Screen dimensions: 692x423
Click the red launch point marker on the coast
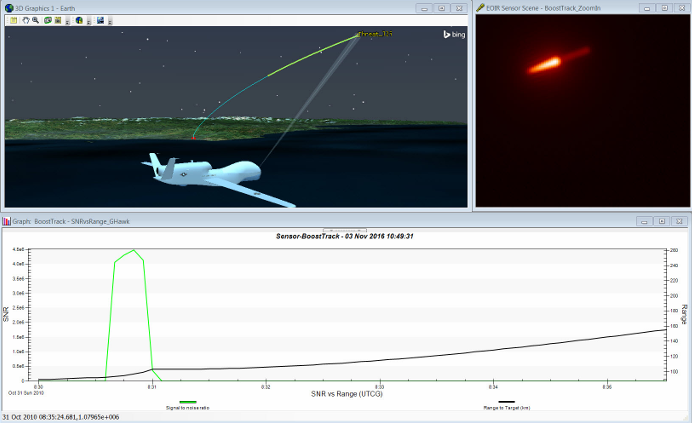tap(193, 138)
